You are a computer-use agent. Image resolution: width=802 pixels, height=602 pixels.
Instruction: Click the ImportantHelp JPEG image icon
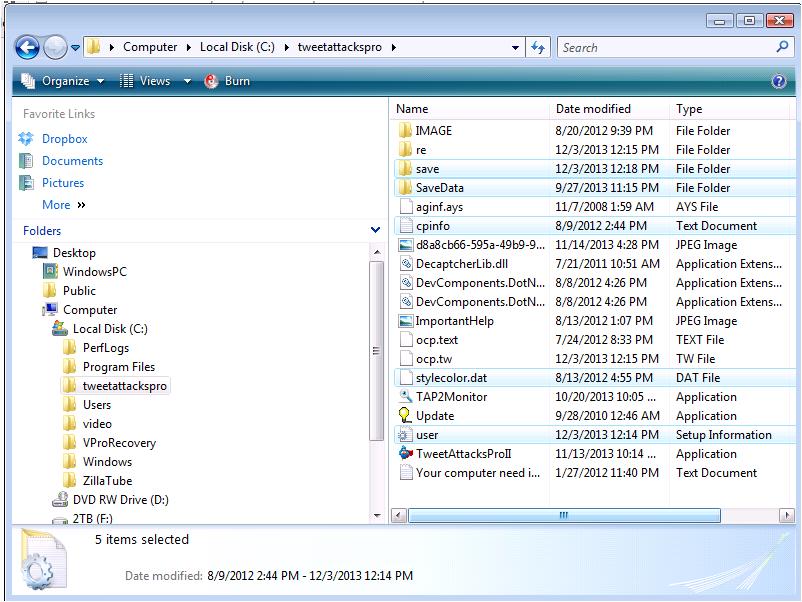point(405,321)
